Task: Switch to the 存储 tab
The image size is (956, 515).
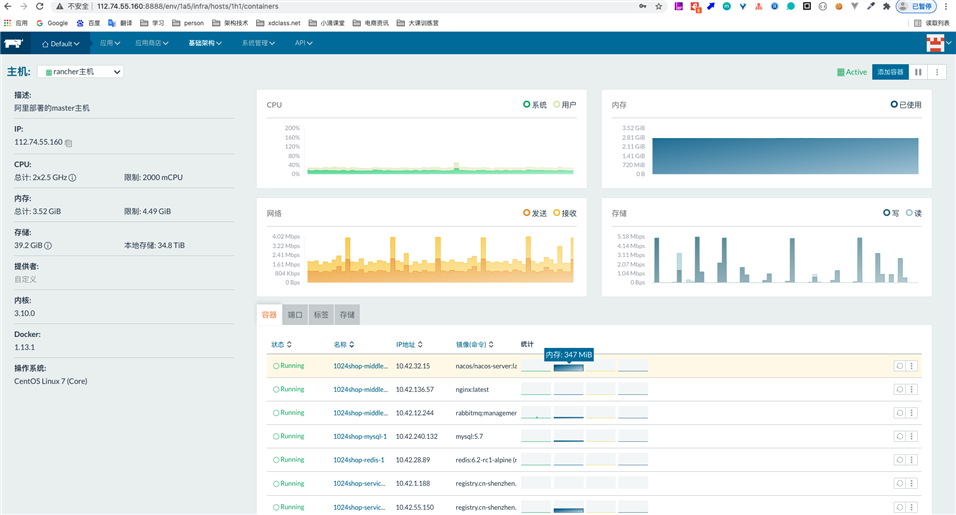Action: click(x=347, y=315)
